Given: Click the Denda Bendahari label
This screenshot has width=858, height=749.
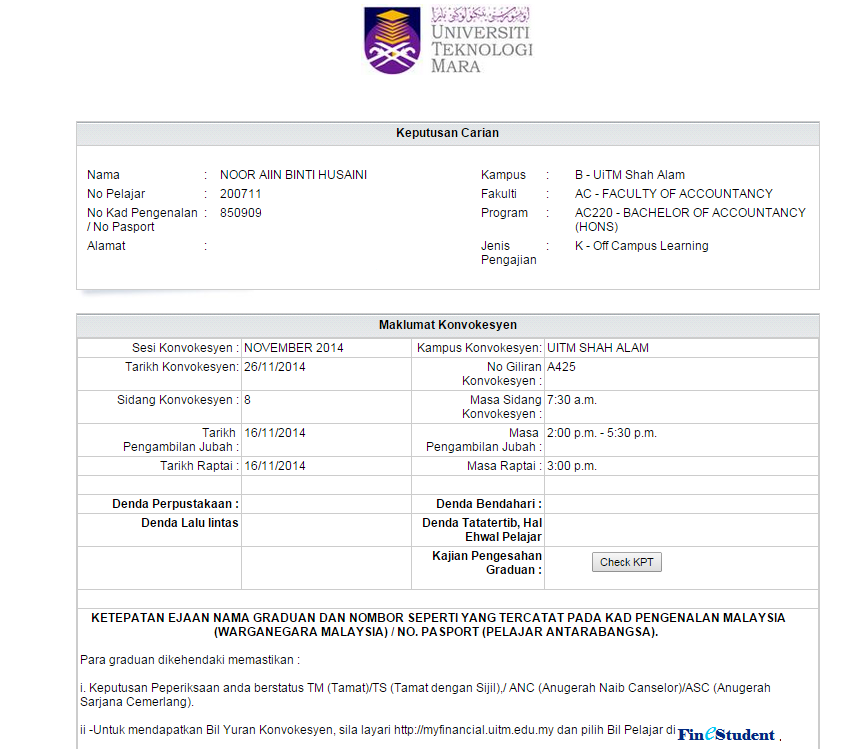Looking at the screenshot, I should click(489, 504).
